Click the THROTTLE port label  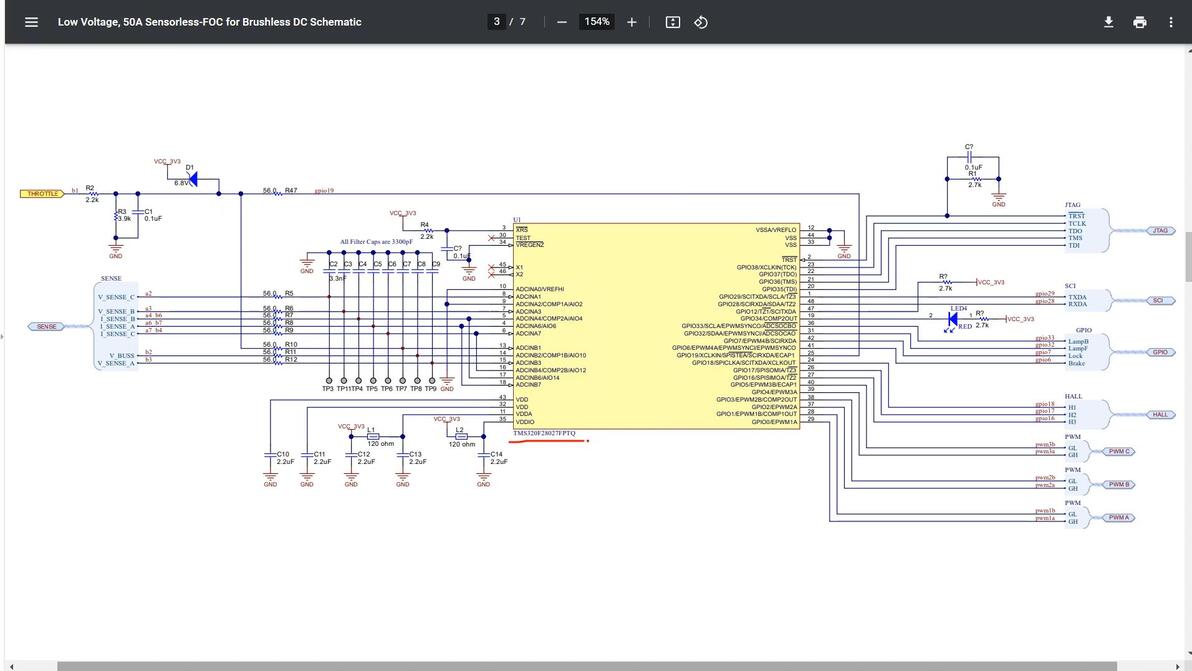coord(43,194)
